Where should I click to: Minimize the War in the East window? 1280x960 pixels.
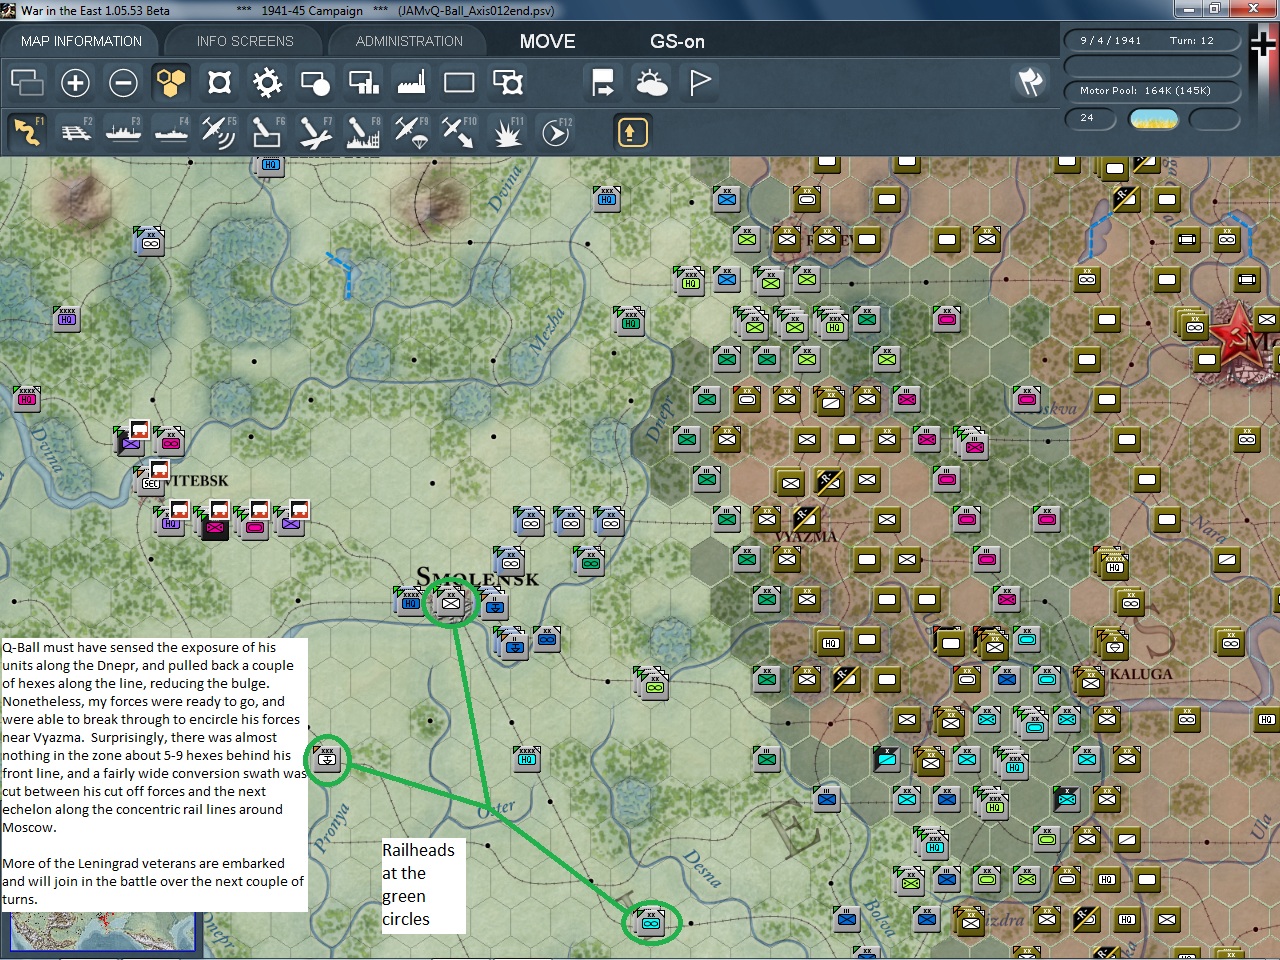tap(1187, 10)
